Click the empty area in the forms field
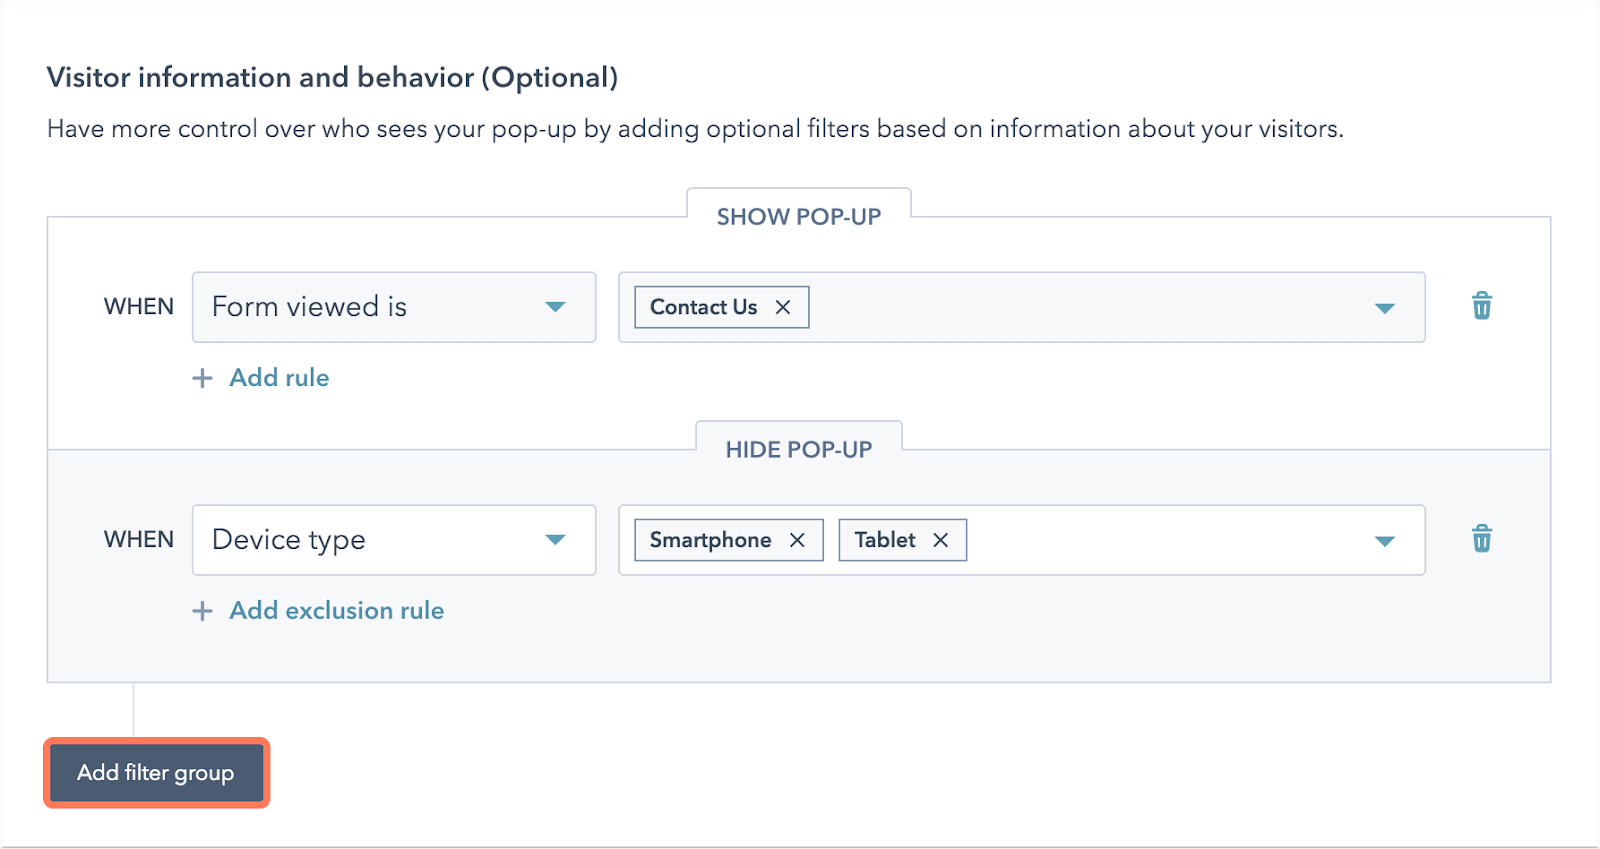Screen dimensions: 1600x849 [x=1080, y=307]
